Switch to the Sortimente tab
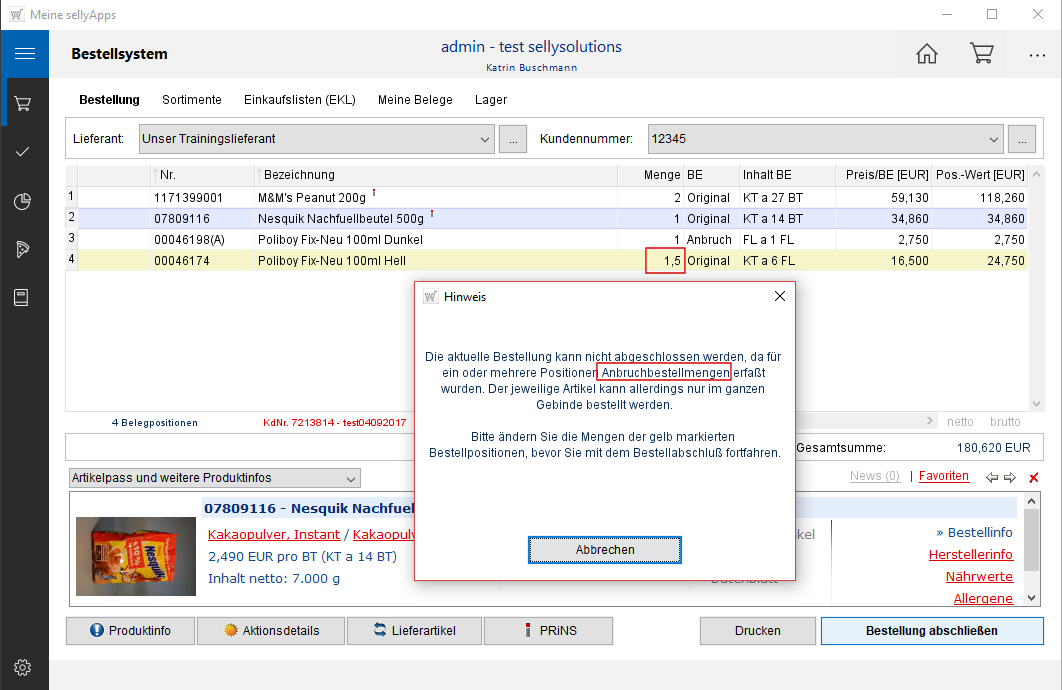Viewport: 1062px width, 690px height. coord(192,100)
